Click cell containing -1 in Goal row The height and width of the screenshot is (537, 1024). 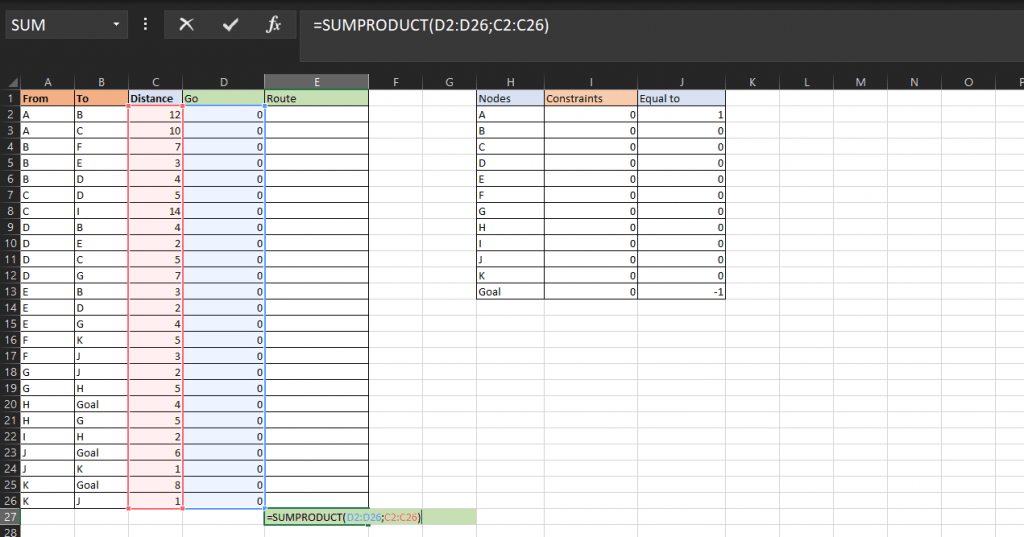tap(682, 292)
